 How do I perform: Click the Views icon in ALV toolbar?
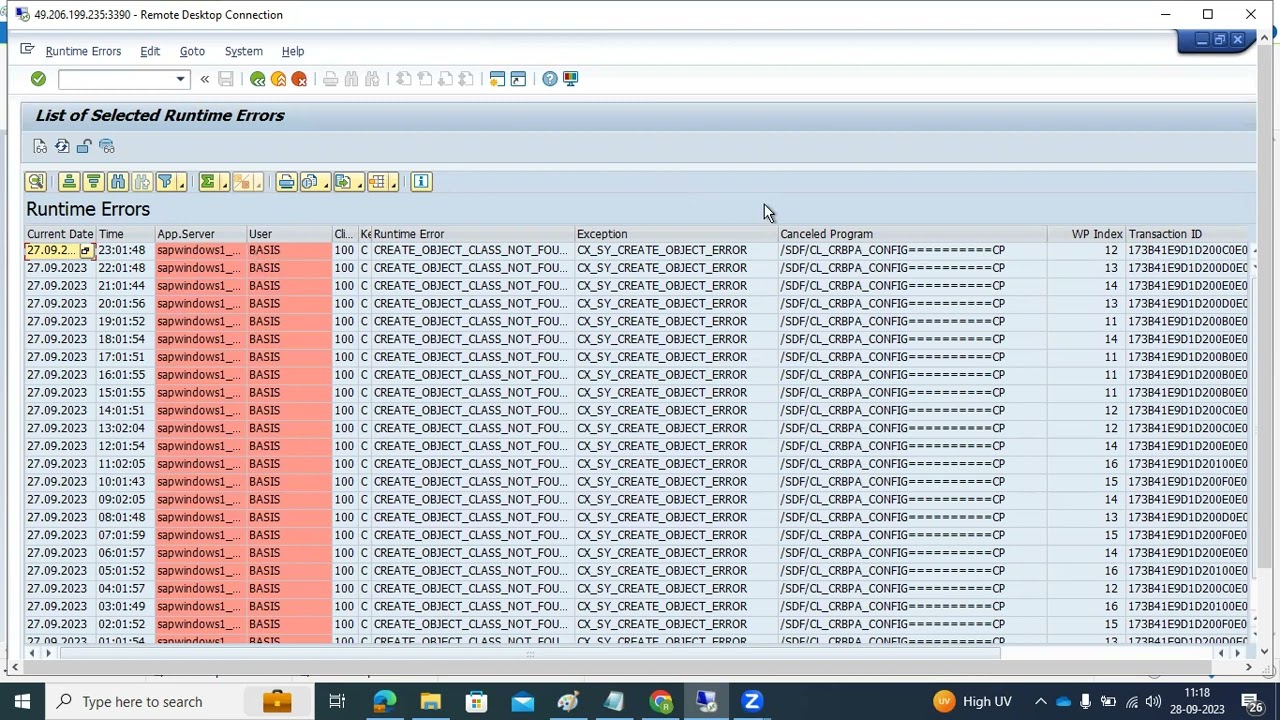point(309,182)
